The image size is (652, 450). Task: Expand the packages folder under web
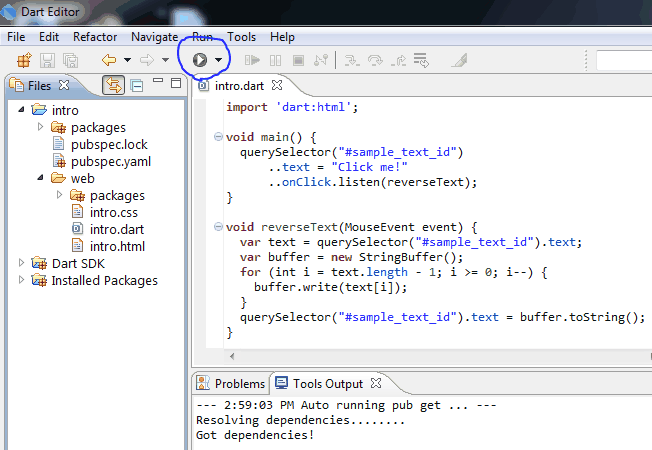pos(59,195)
